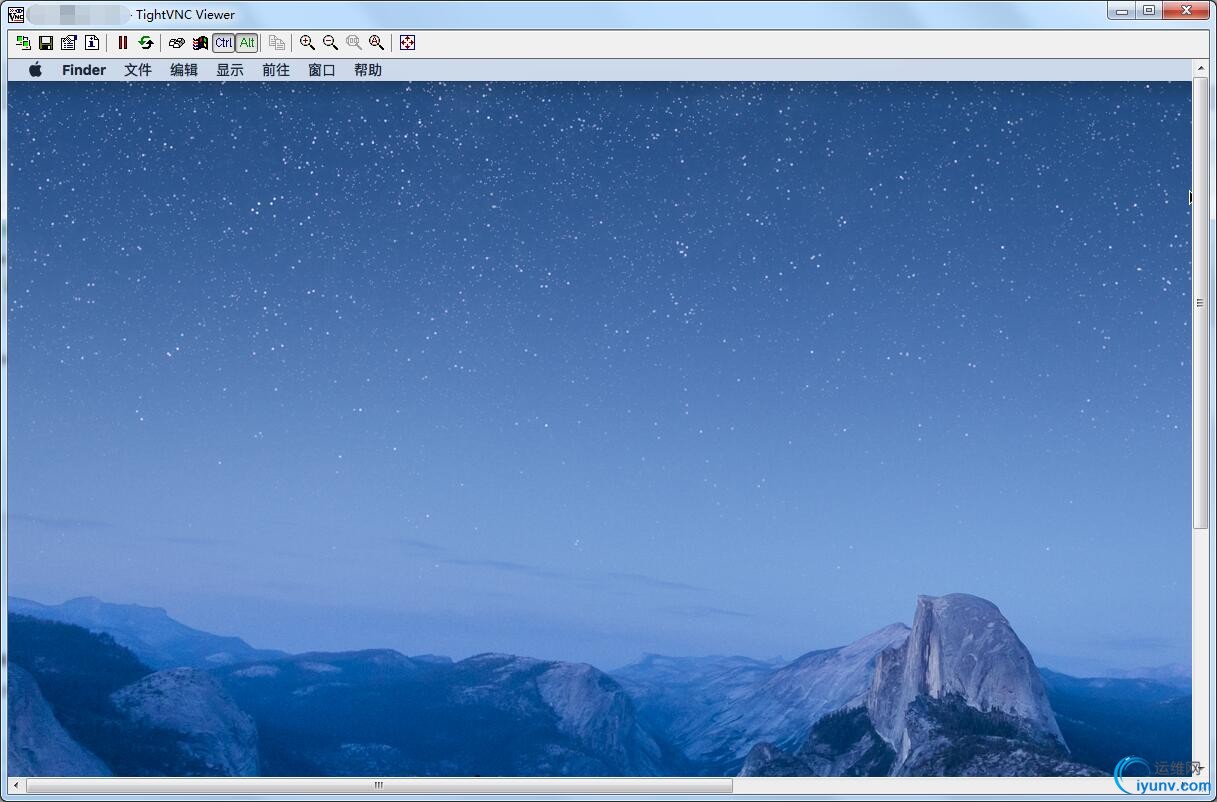Click the Pause toolbar icon

tap(123, 43)
